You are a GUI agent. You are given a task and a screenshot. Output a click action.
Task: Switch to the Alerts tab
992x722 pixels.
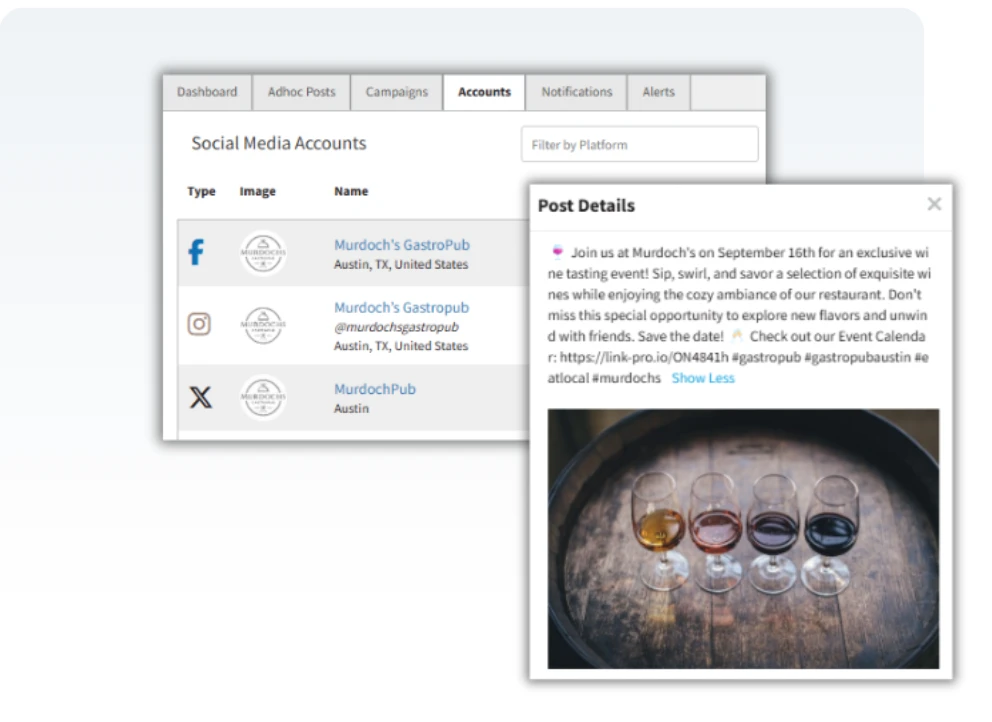(658, 92)
